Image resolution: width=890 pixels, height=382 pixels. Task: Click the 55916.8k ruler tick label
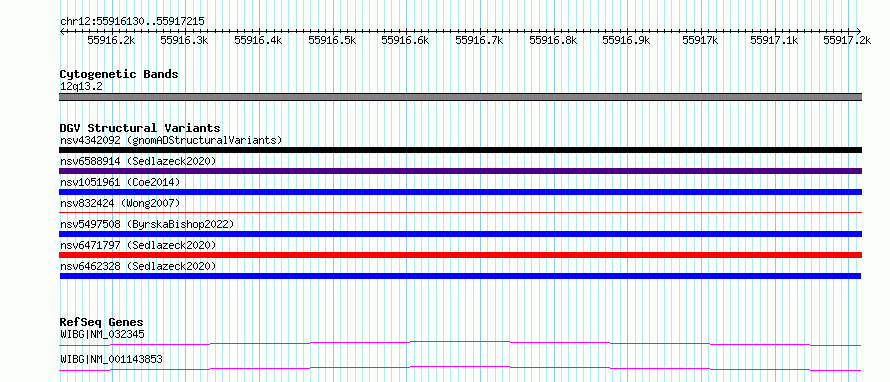553,40
